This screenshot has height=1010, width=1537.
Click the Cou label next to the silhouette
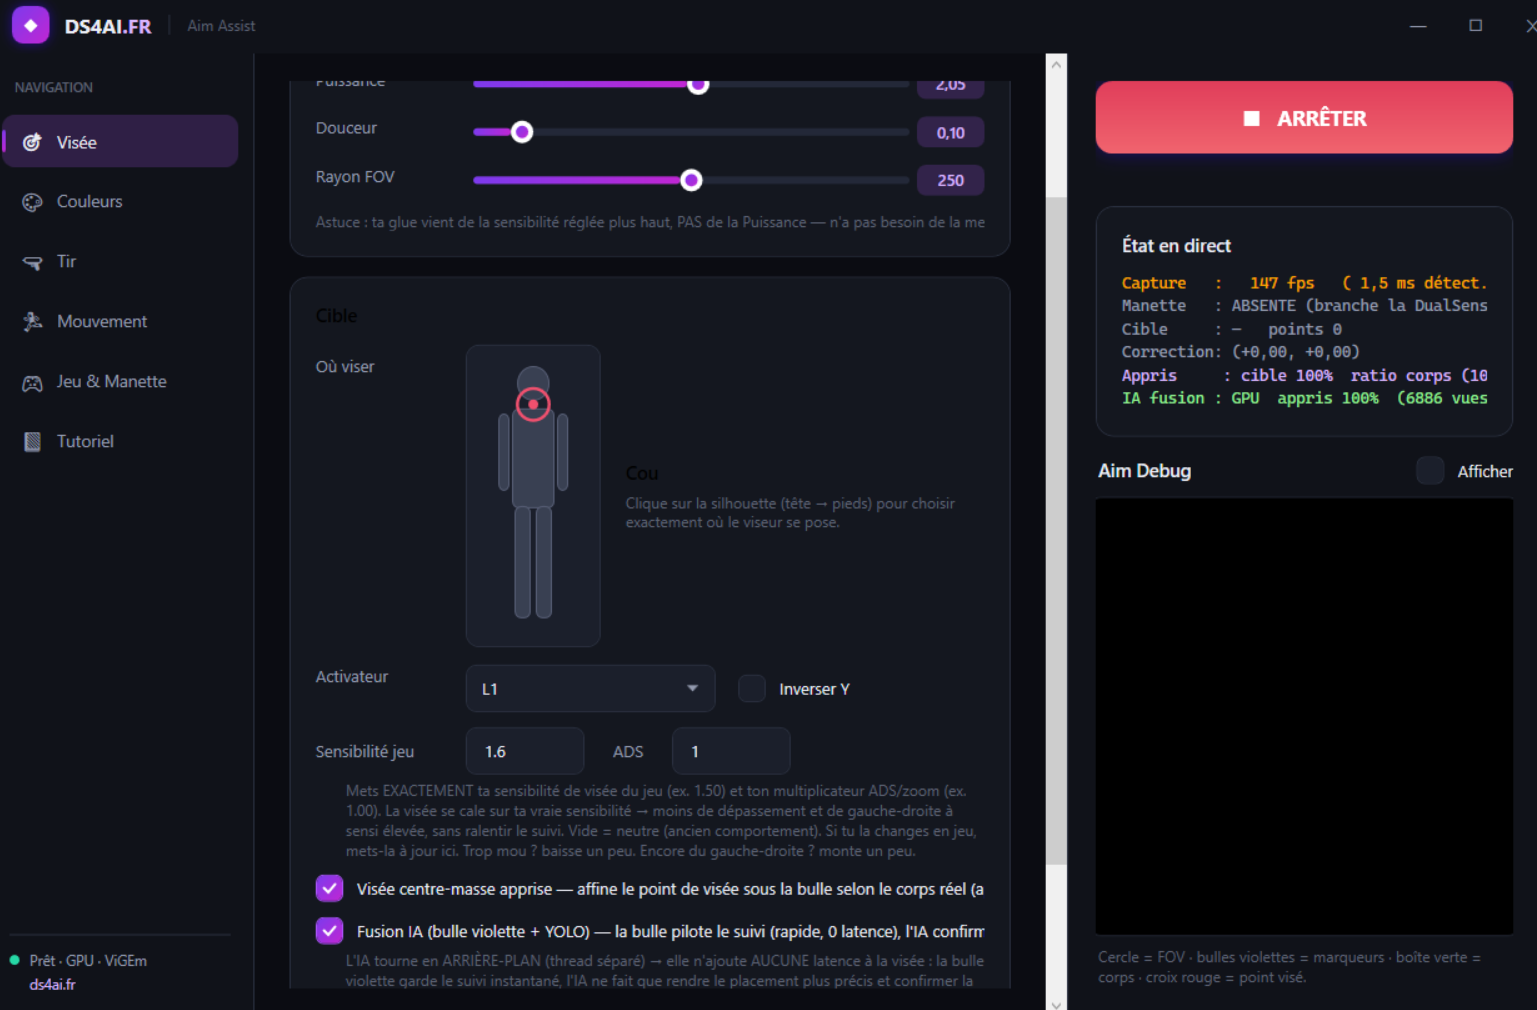tap(642, 473)
